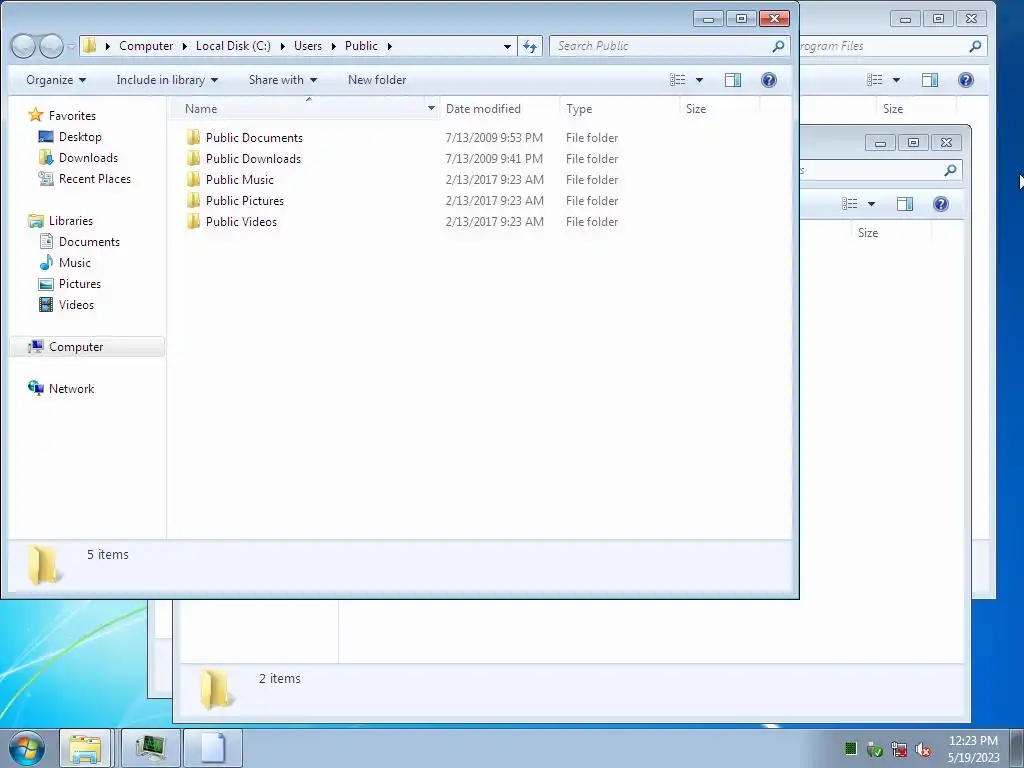Select Public Documents folder
Image resolution: width=1024 pixels, height=768 pixels.
pyautogui.click(x=254, y=138)
